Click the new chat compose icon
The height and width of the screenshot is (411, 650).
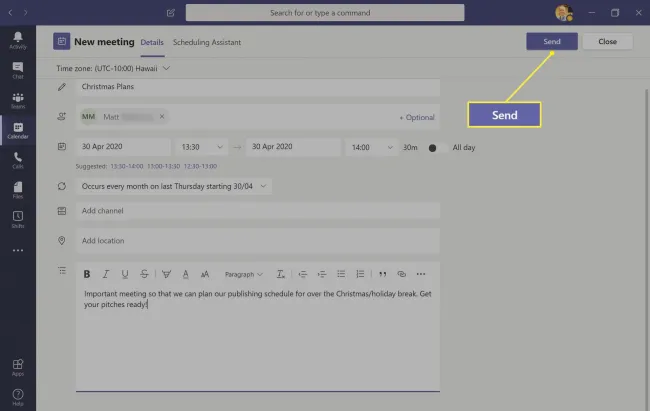pyautogui.click(x=170, y=13)
